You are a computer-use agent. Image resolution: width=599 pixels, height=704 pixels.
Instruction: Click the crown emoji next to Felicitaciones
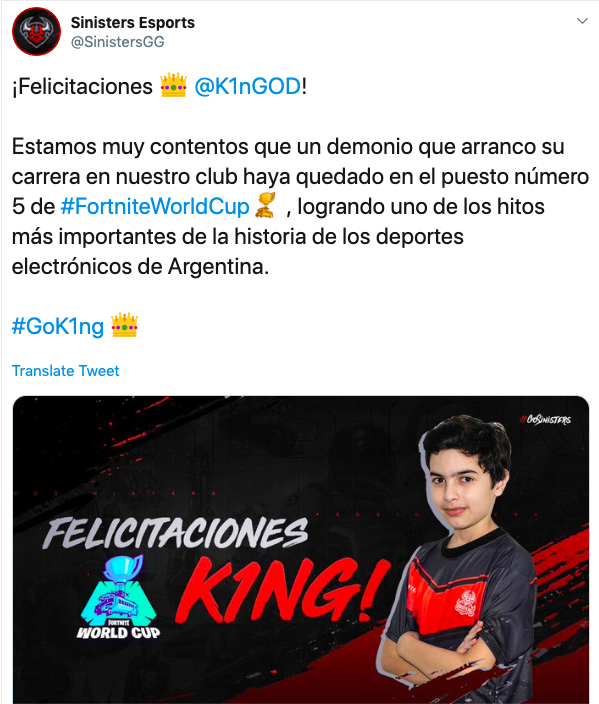coord(173,85)
